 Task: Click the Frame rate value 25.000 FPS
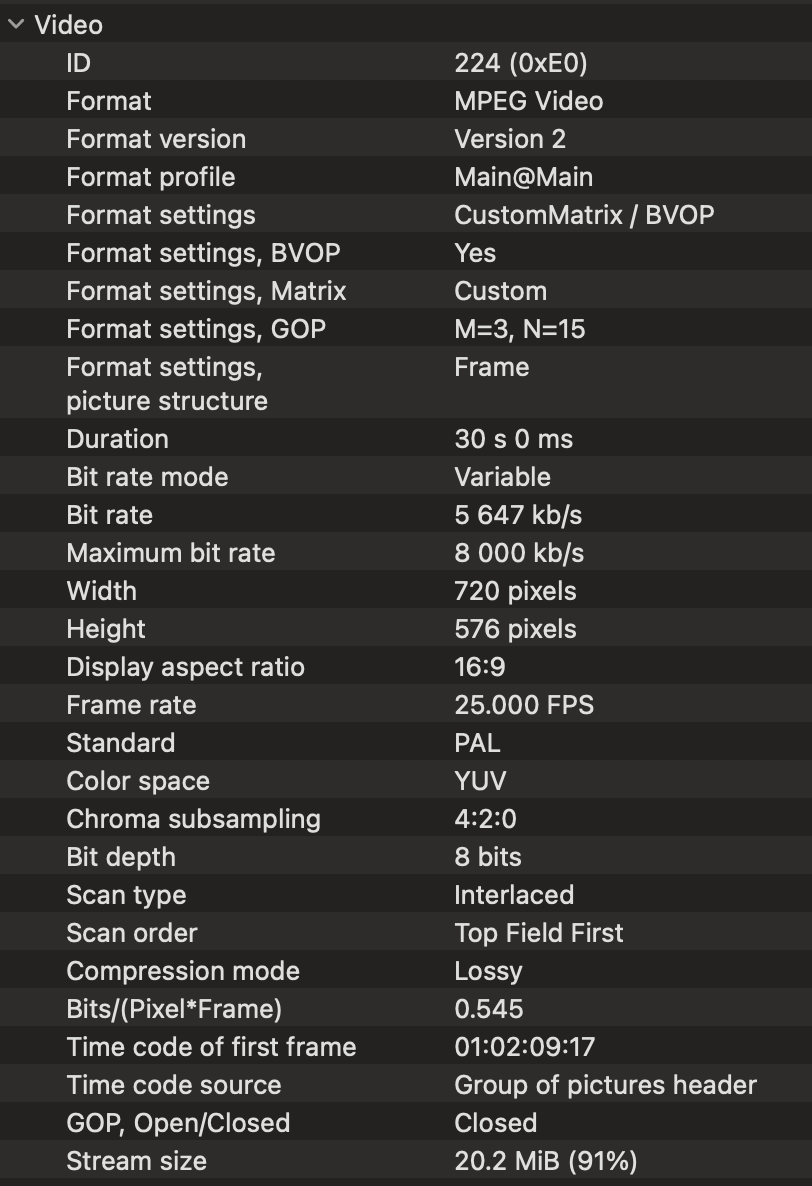pyautogui.click(x=523, y=705)
